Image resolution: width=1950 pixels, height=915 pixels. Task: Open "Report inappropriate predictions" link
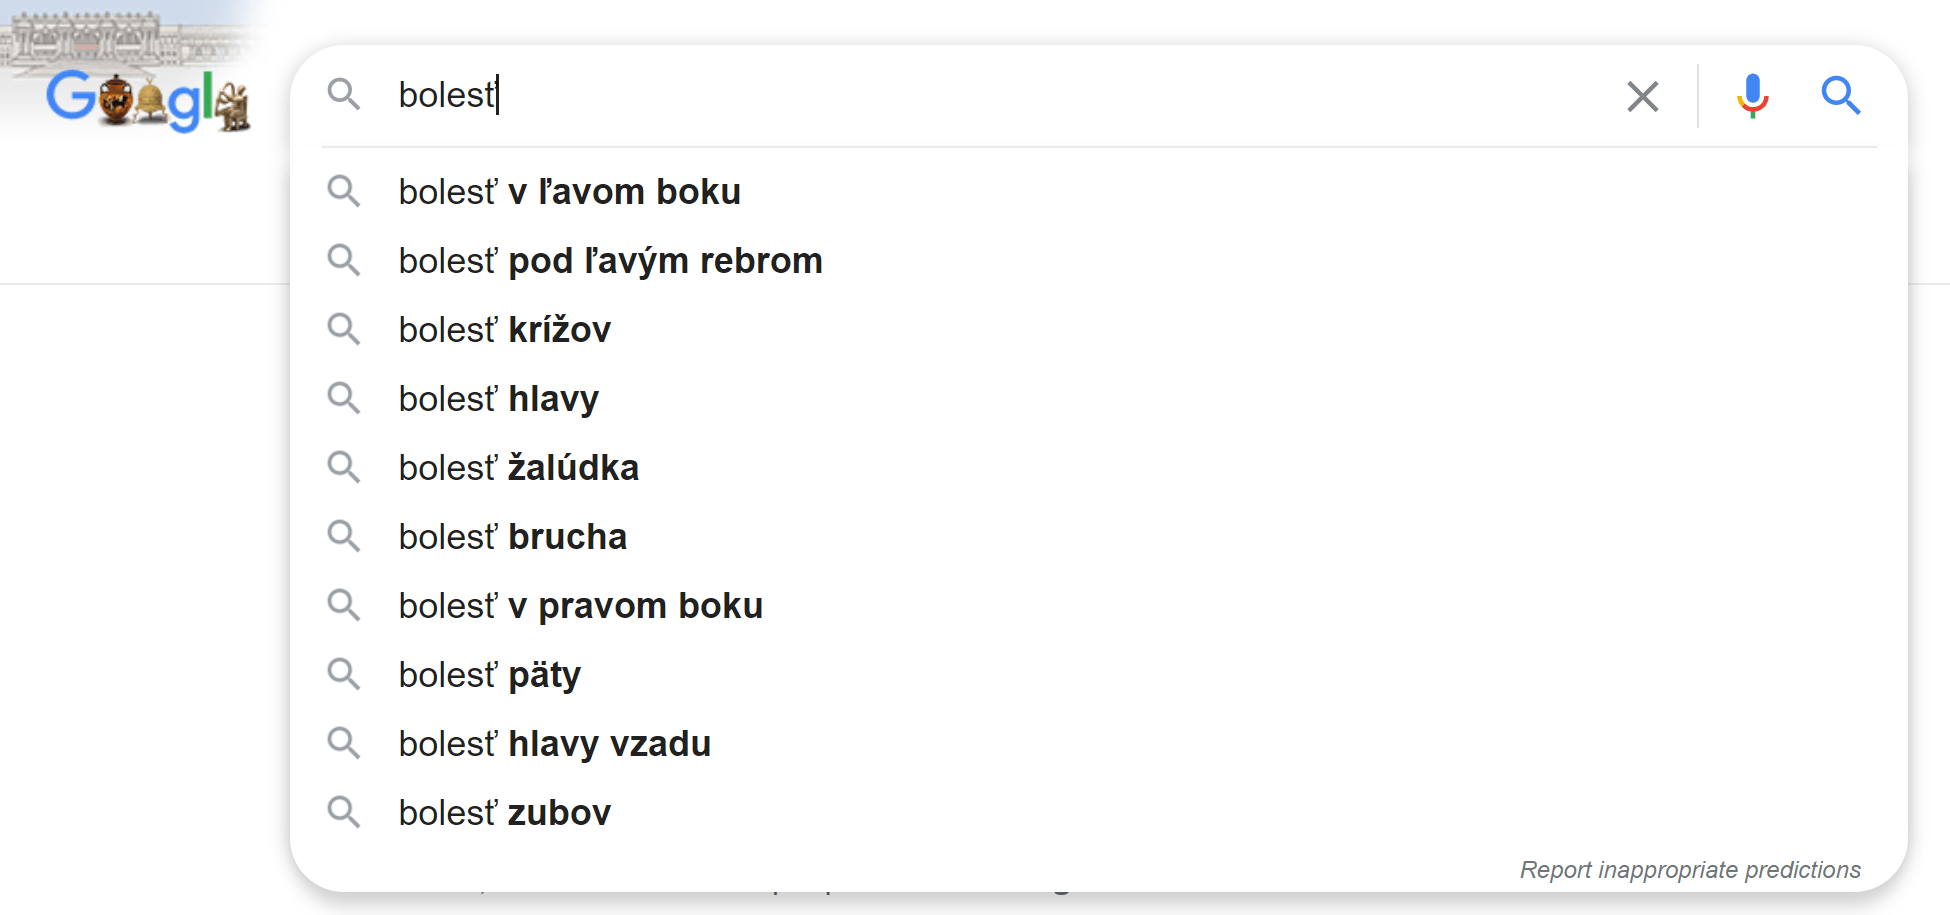(1689, 870)
